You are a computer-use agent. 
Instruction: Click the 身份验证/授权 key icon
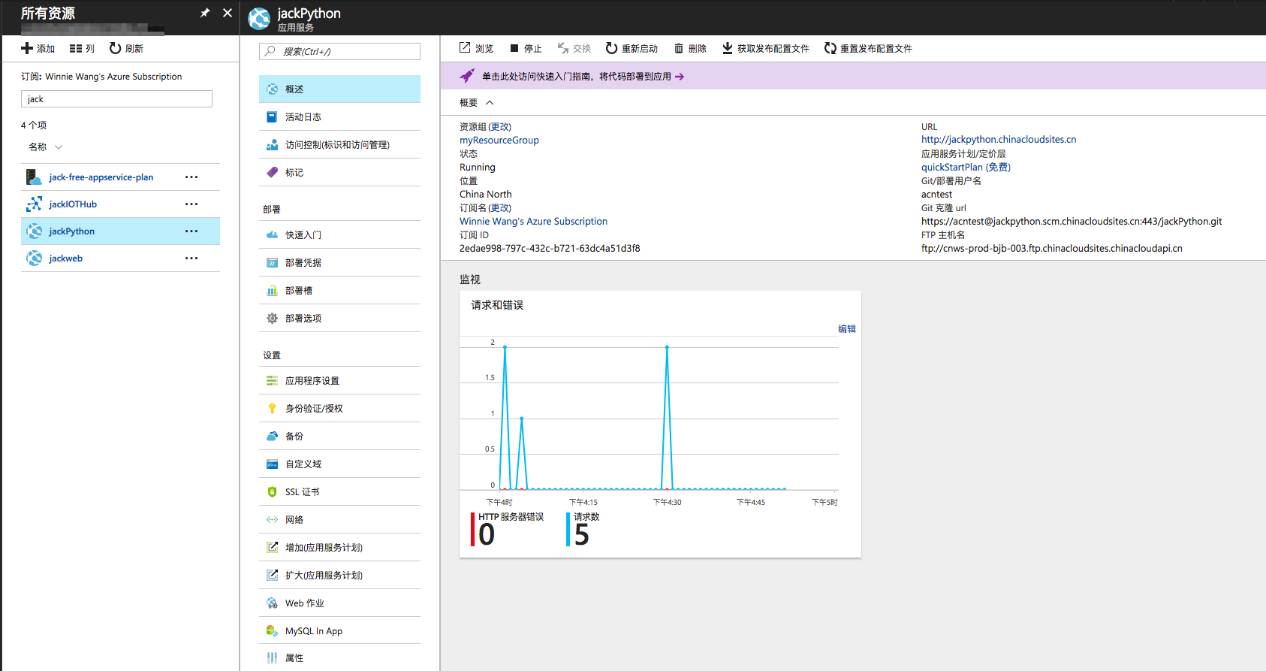point(272,408)
